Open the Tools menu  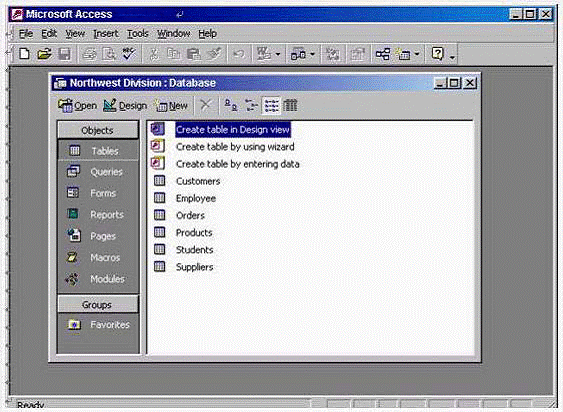pos(138,34)
